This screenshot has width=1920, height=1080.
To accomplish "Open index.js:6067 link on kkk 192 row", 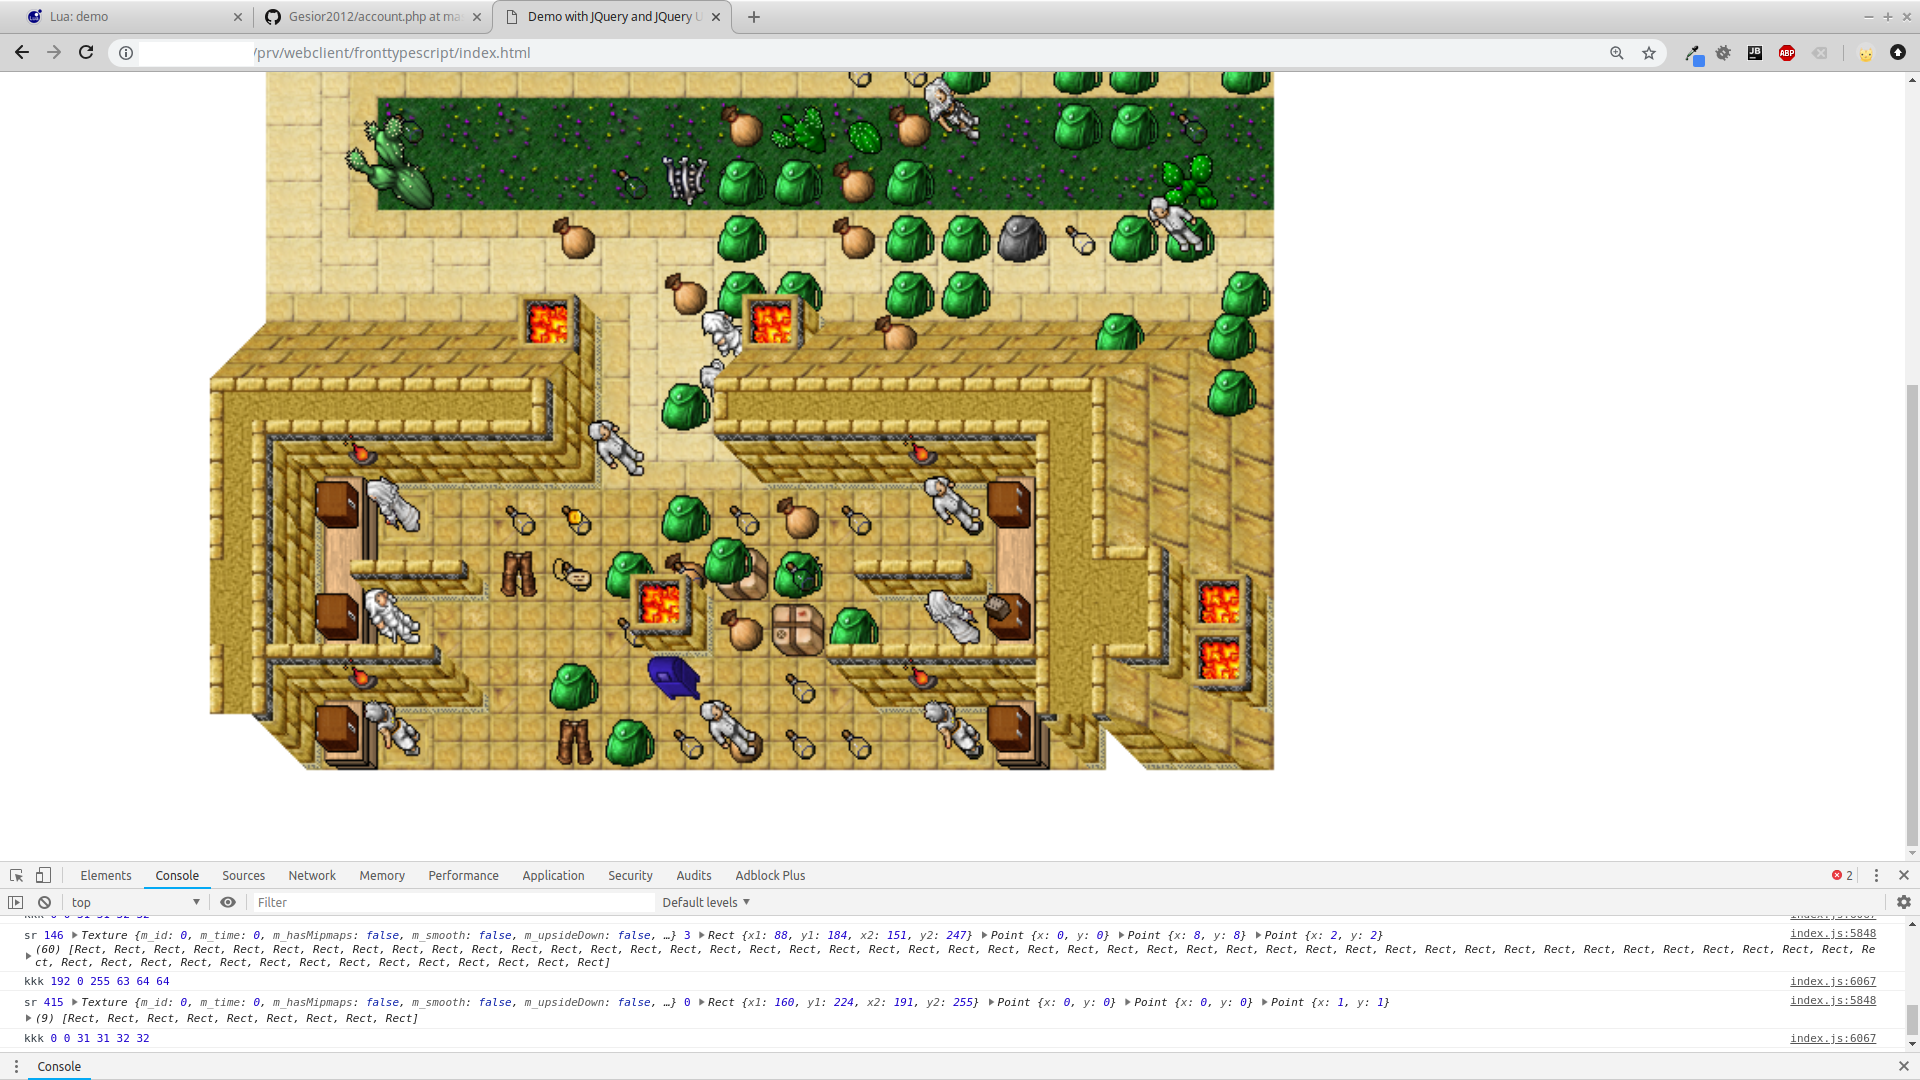I will 1833,981.
